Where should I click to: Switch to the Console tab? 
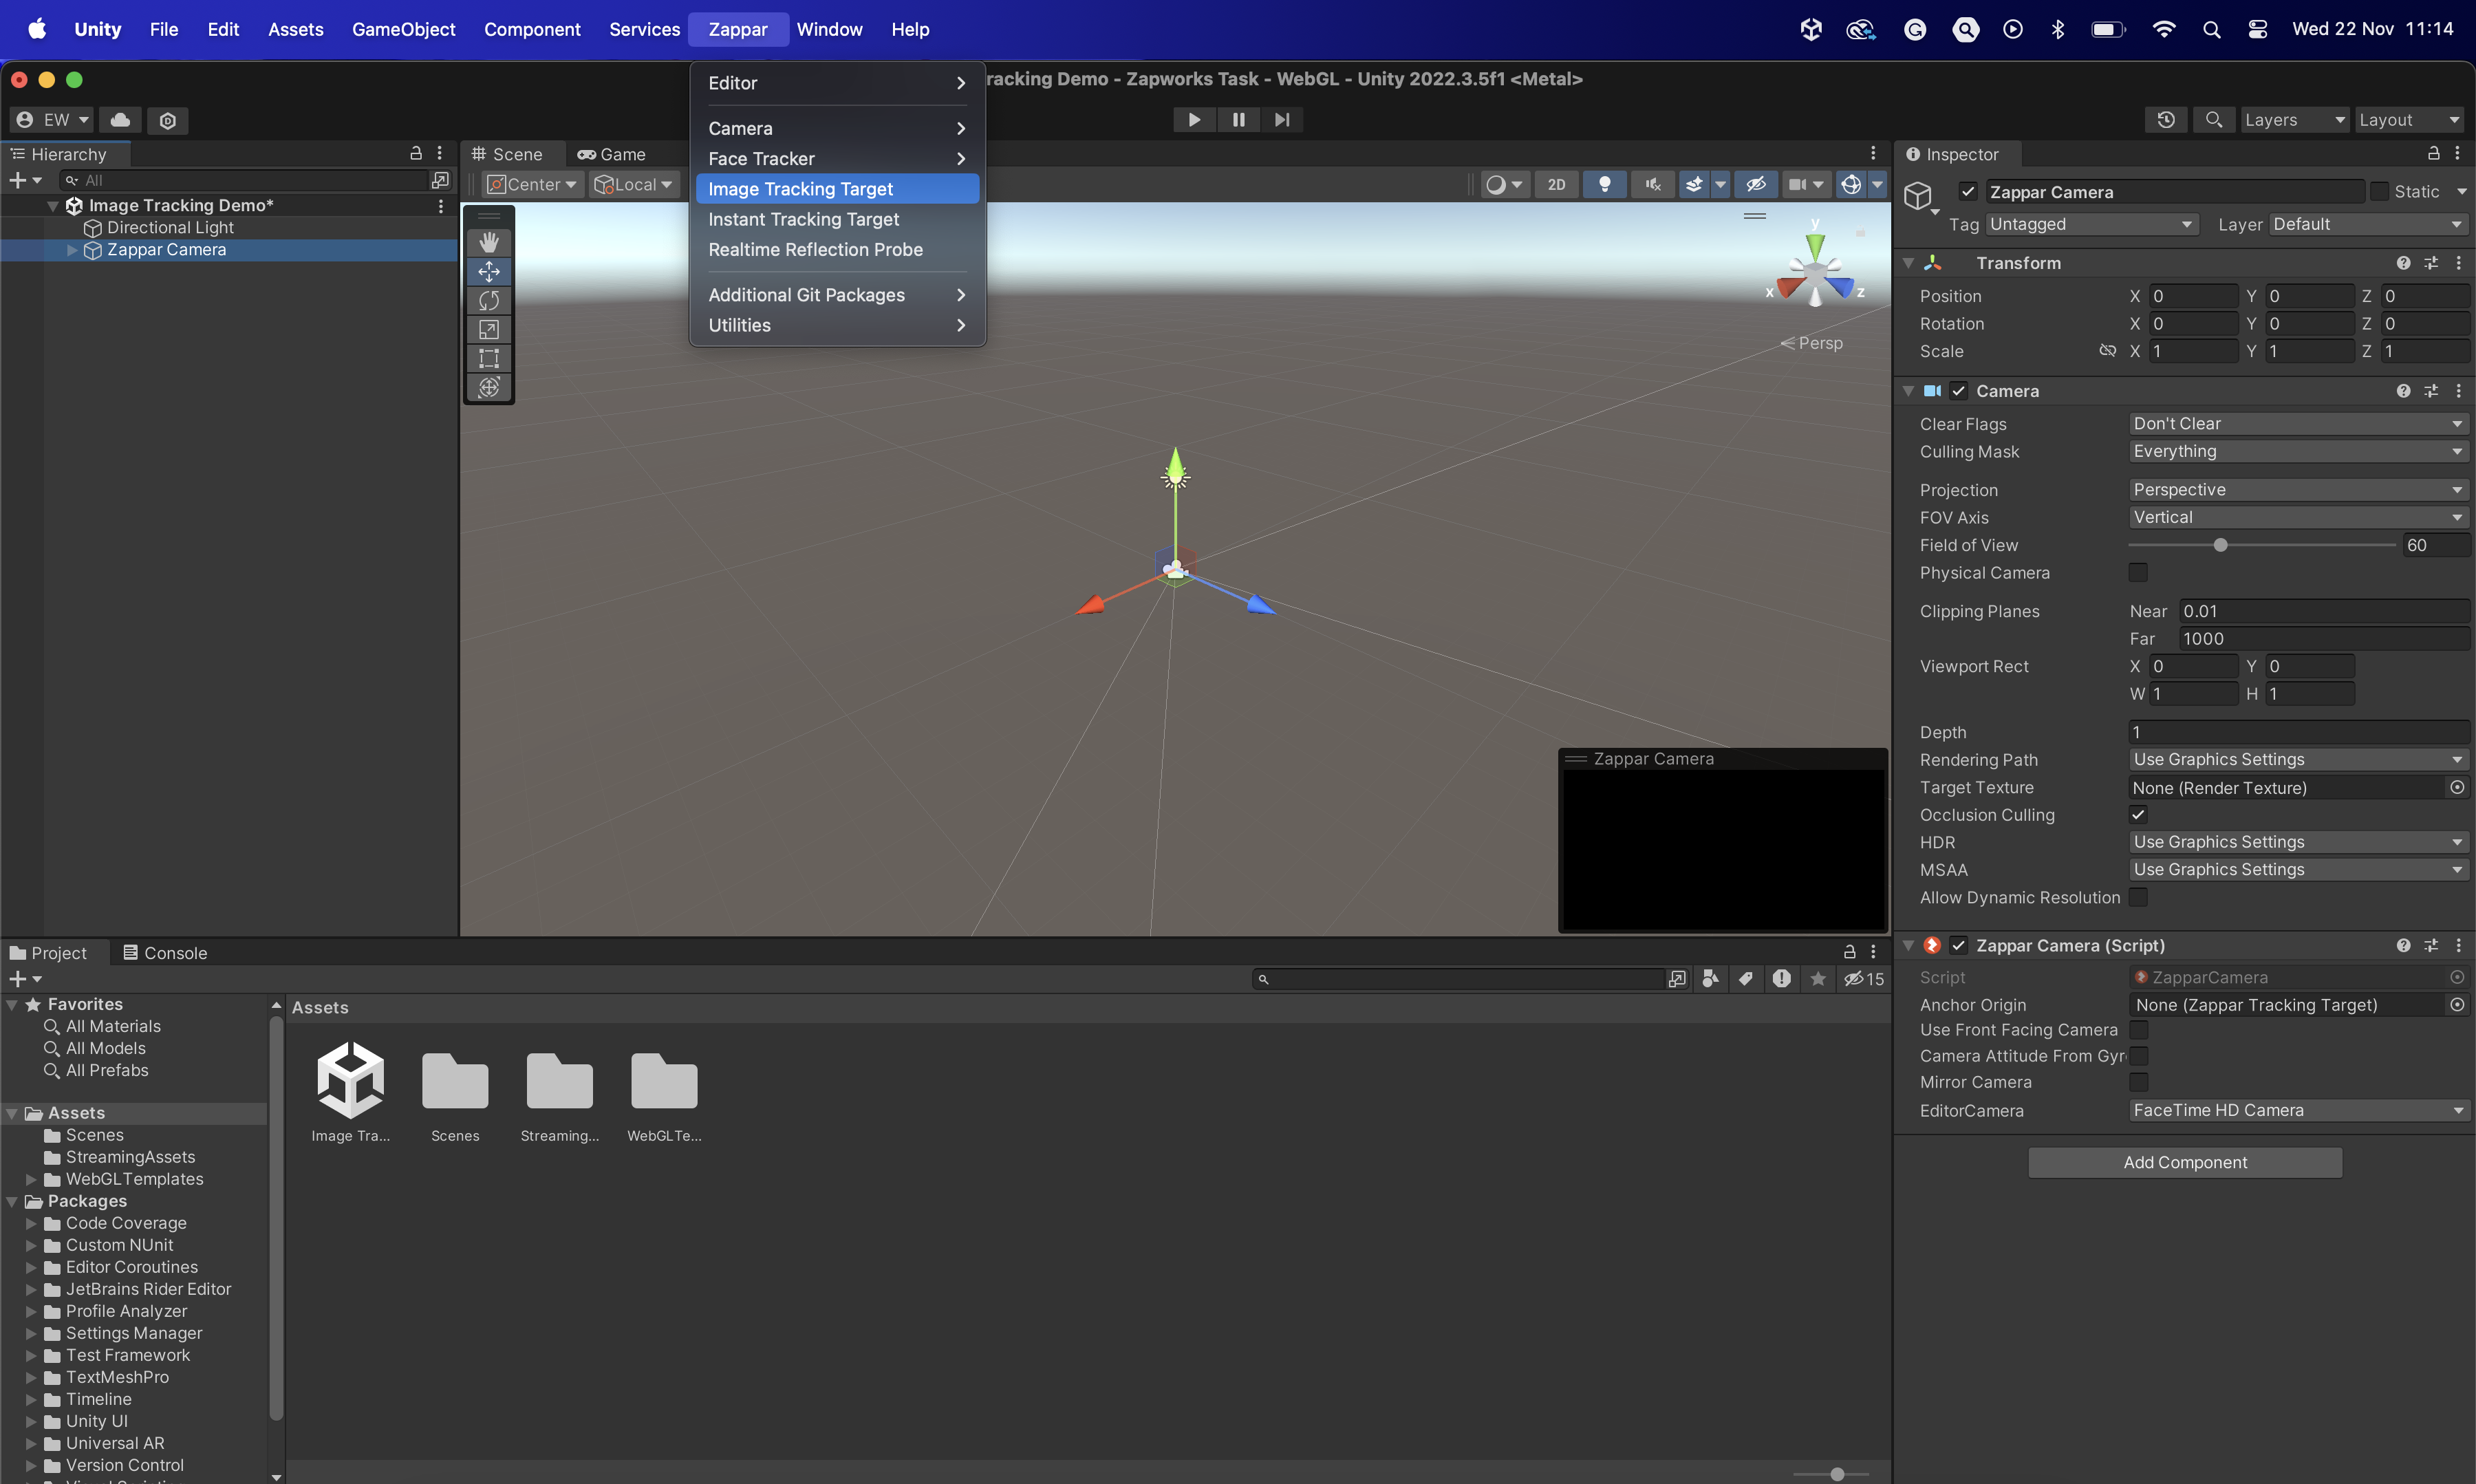[165, 952]
